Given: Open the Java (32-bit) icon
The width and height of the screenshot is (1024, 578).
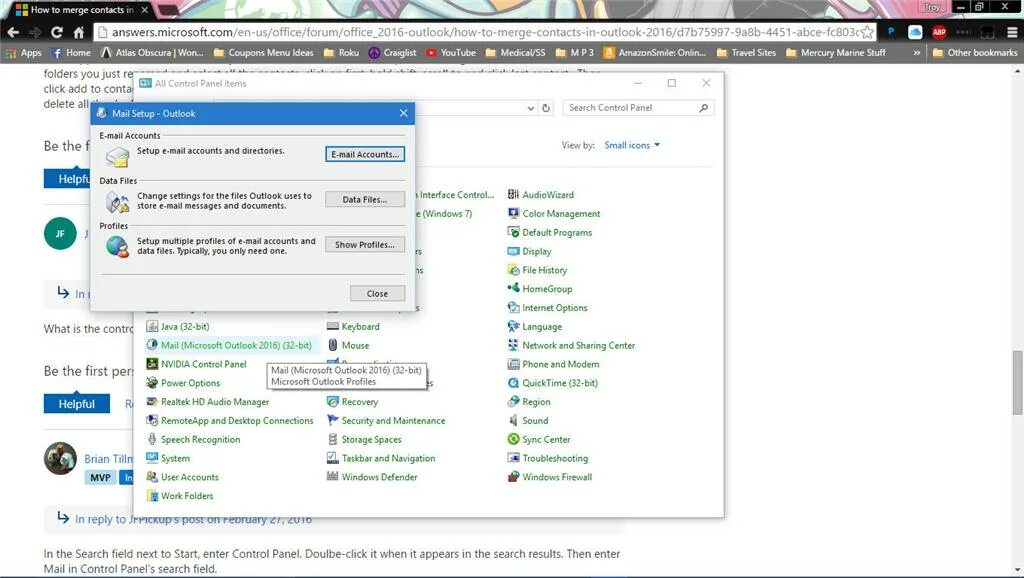Looking at the screenshot, I should click(178, 327).
